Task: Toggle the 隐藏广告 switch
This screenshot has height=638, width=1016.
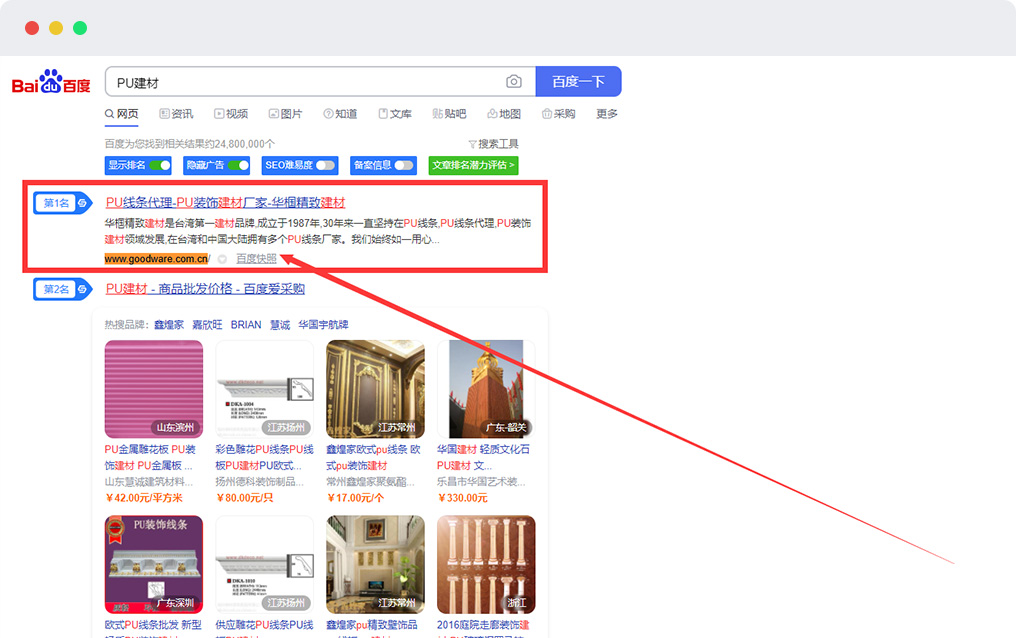Action: (238, 165)
